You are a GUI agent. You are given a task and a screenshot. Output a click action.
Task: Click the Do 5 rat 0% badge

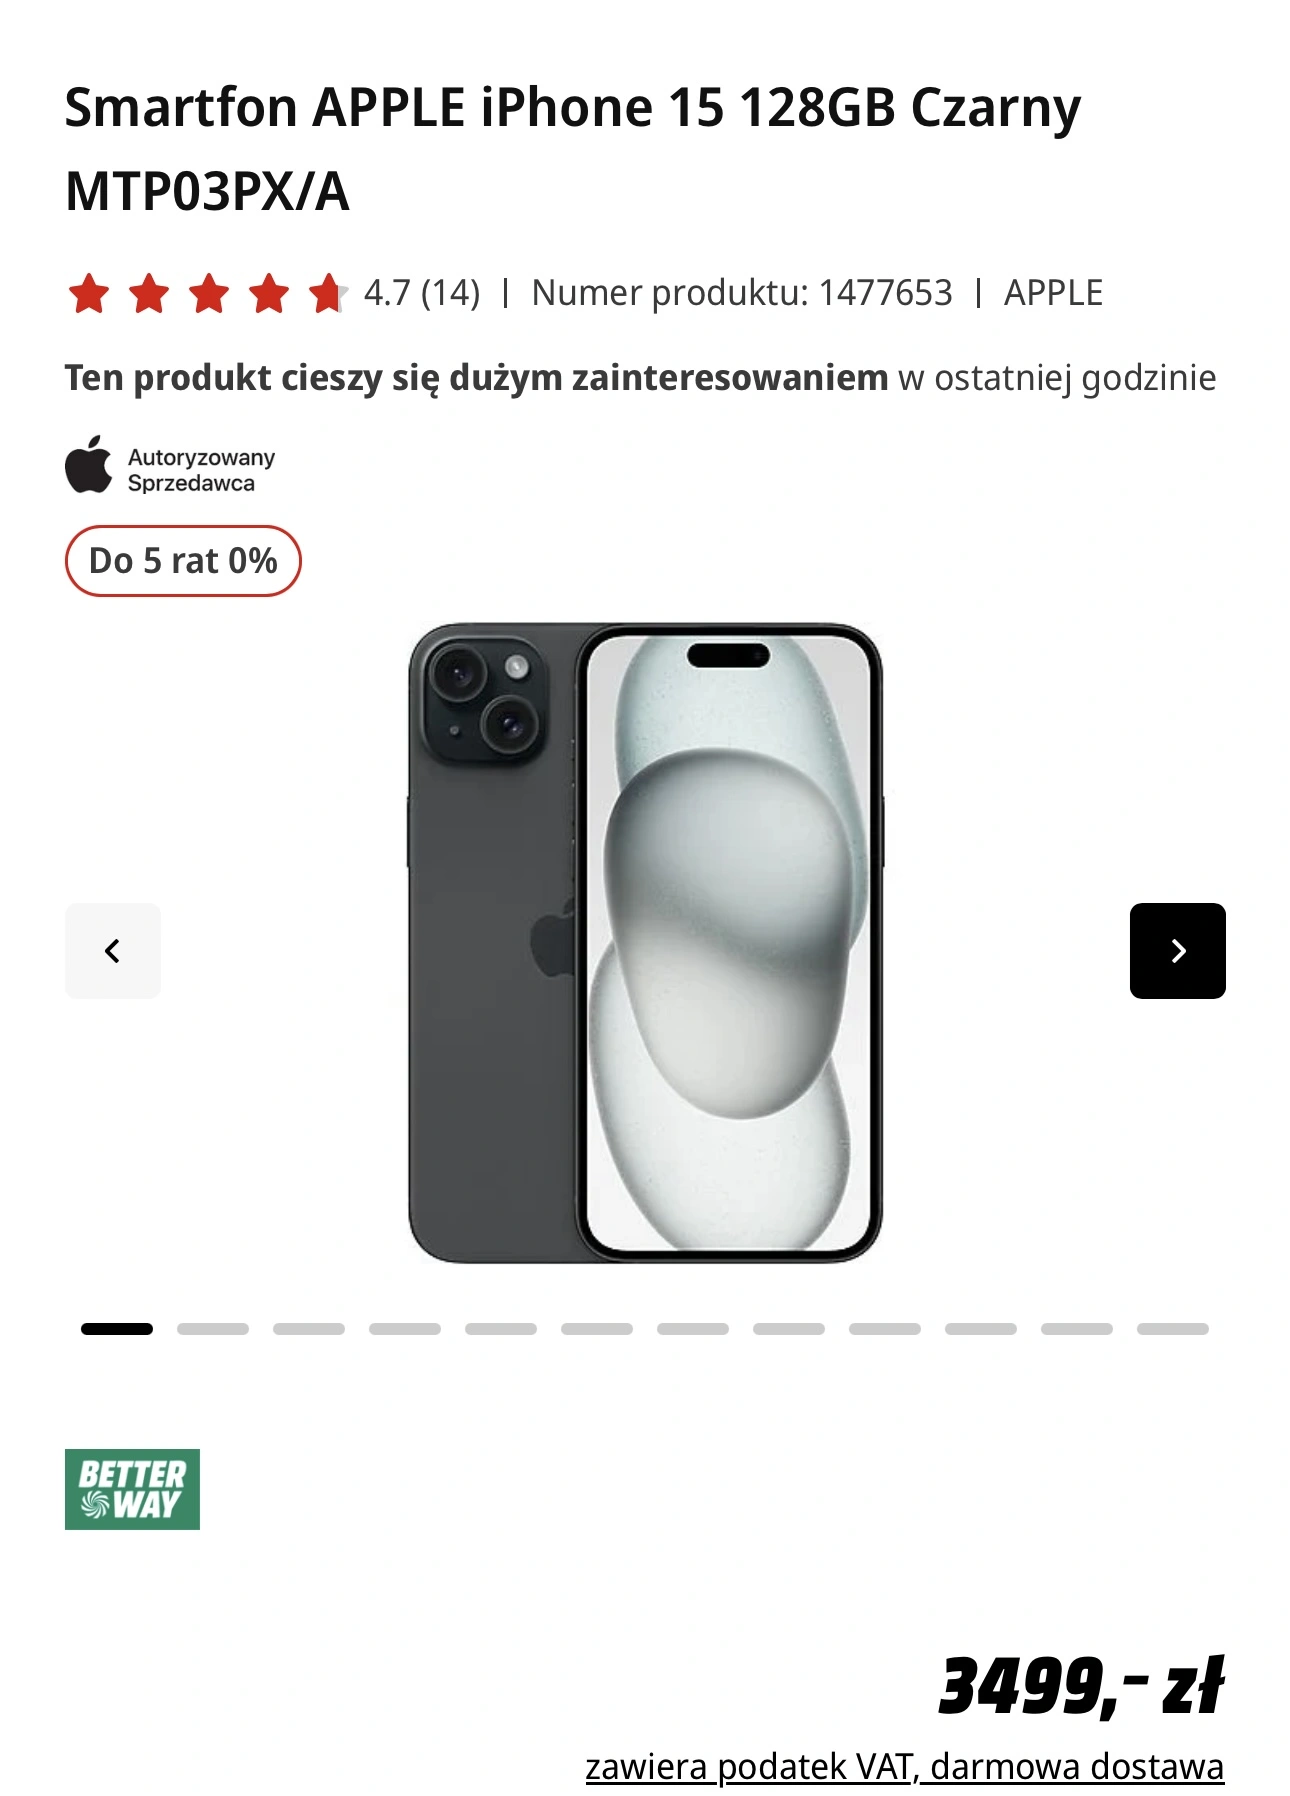(183, 561)
